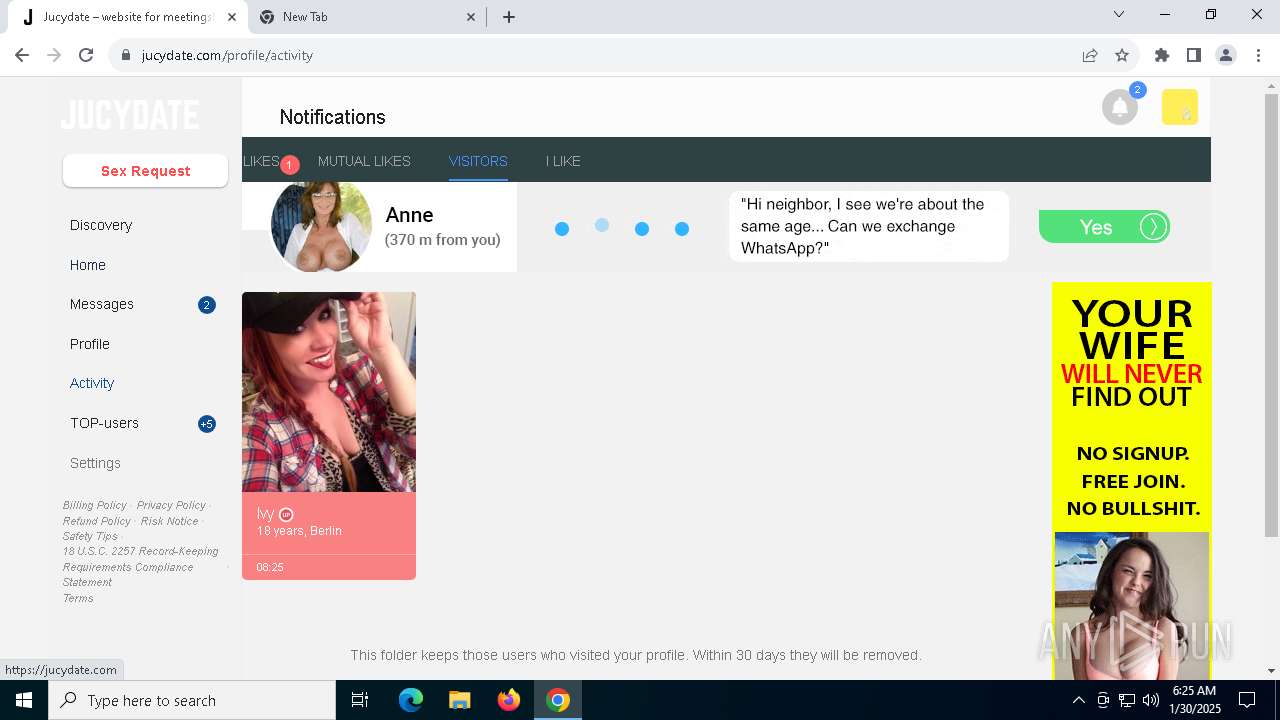The width and height of the screenshot is (1280, 720).
Task: Click Anne name in chat banner
Action: pos(409,215)
